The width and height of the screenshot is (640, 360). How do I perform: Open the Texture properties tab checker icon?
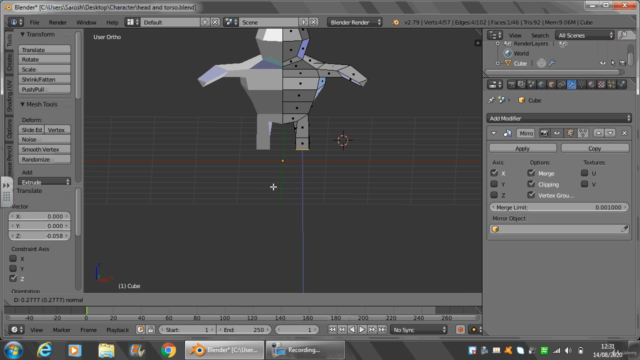pyautogui.click(x=601, y=84)
